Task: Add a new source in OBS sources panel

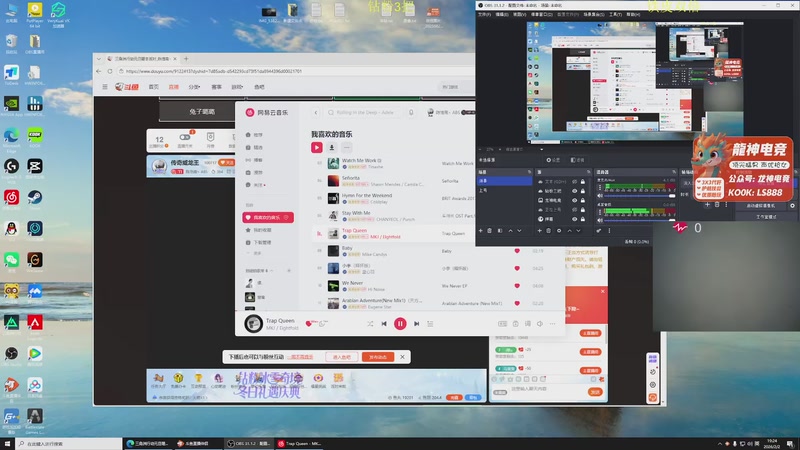Action: pos(539,231)
